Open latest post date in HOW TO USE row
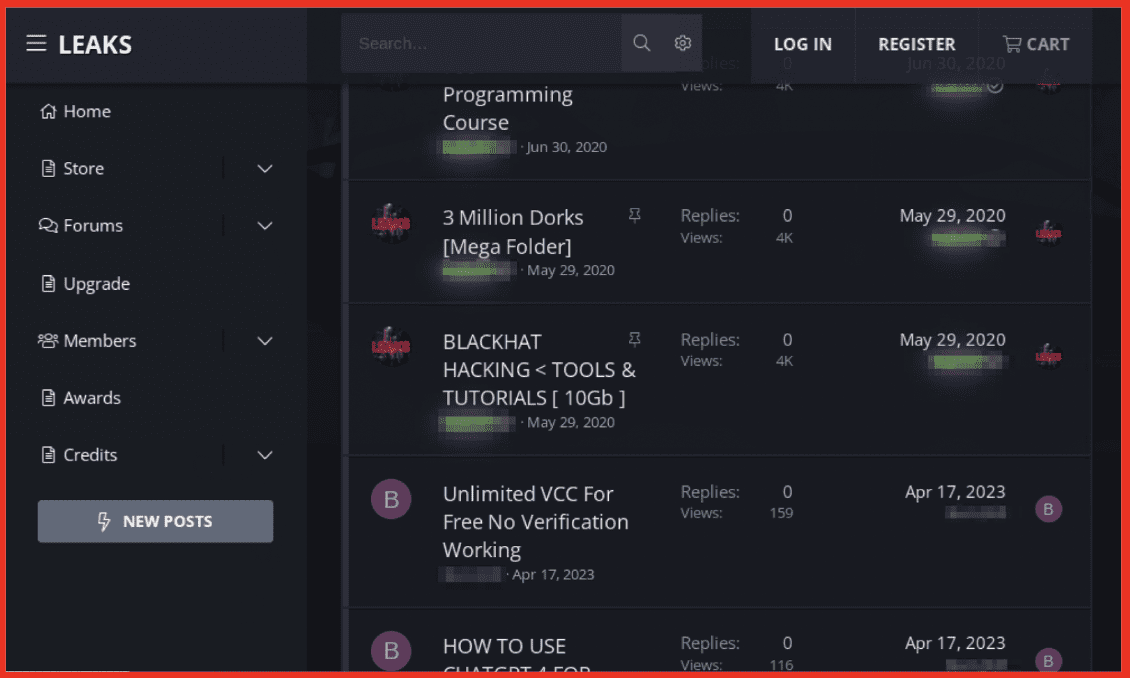This screenshot has height=678, width=1130. pos(955,643)
